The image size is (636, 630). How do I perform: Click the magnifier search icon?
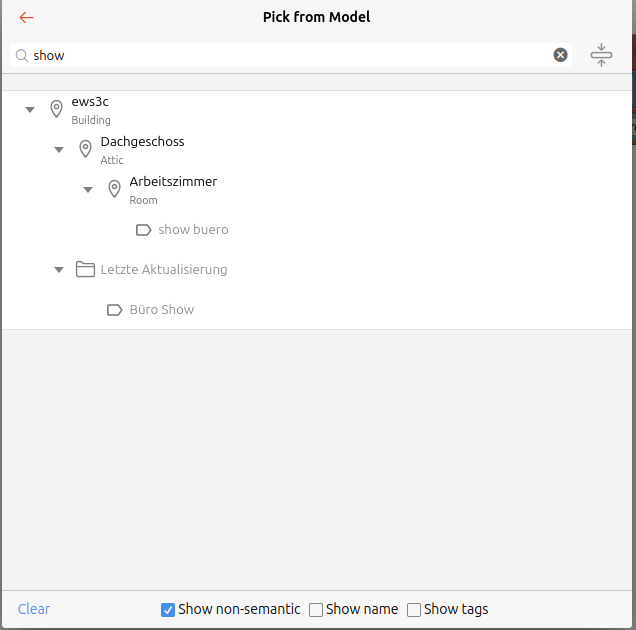point(22,55)
